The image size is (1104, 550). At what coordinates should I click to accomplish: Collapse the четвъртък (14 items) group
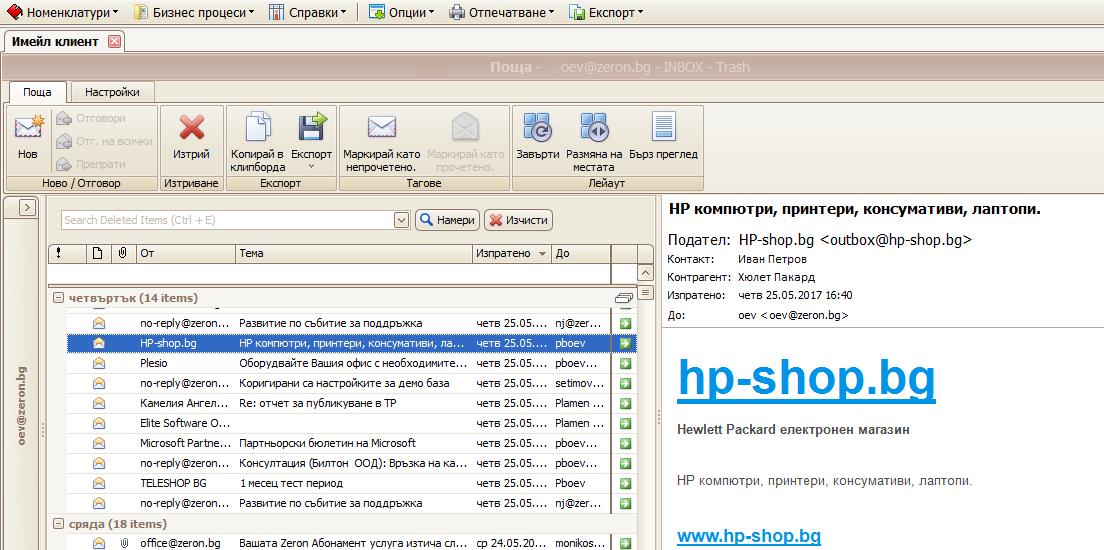58,298
